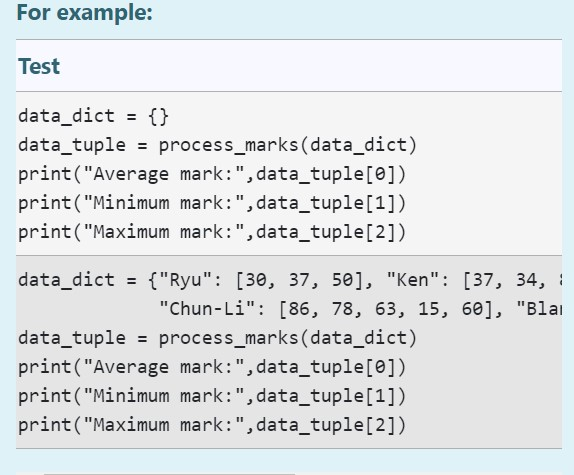Click the '"Chun-Li": [86, 78, 63, 15, 60]' line
Screen dimensions: 574x475
point(360,309)
